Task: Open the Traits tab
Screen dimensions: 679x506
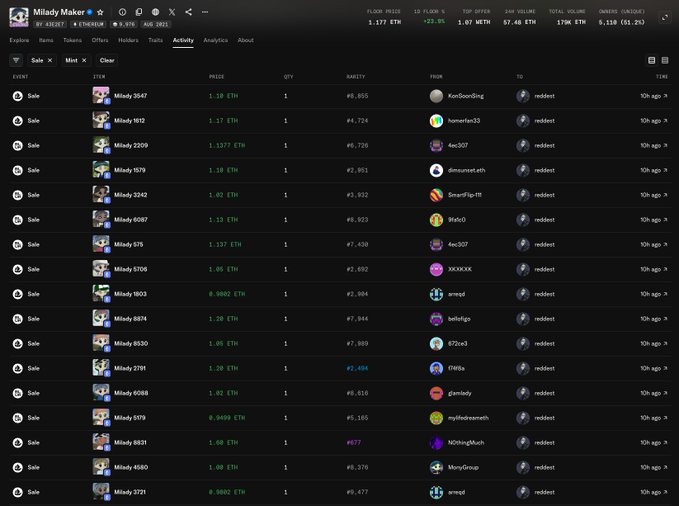Action: [155, 40]
